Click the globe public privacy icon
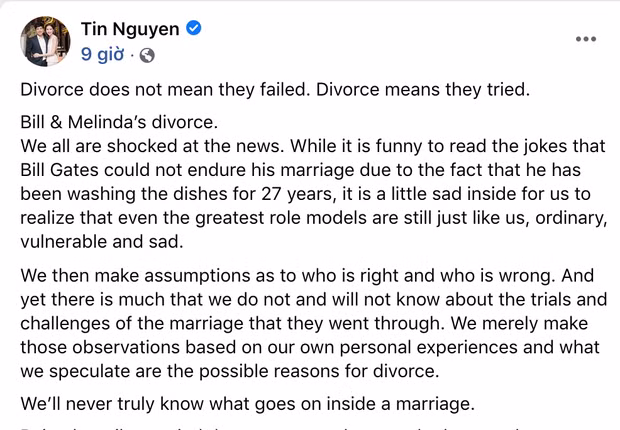620x430 pixels. 147,54
